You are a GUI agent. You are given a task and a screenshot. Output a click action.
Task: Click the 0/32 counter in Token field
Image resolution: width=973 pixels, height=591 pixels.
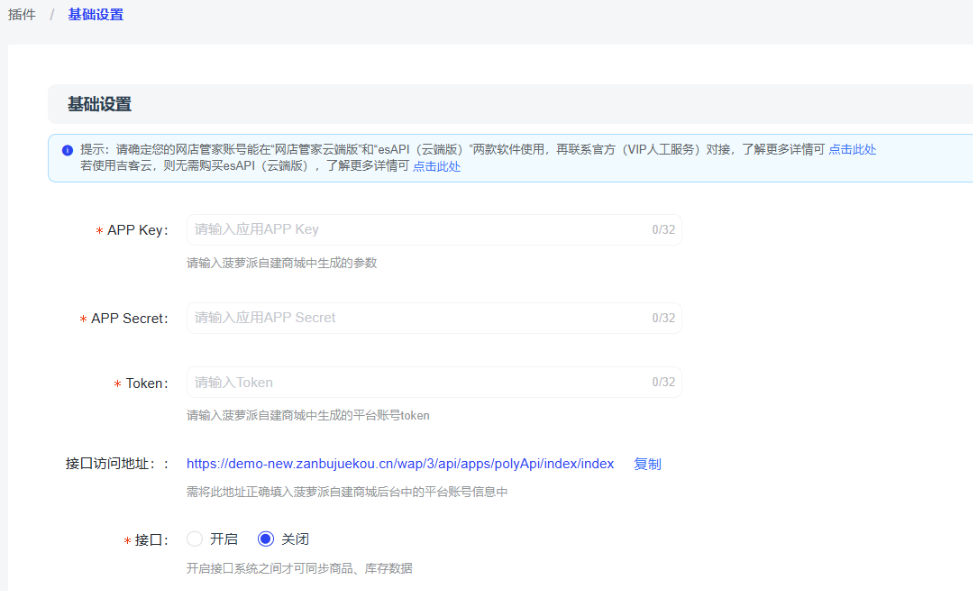tap(663, 382)
